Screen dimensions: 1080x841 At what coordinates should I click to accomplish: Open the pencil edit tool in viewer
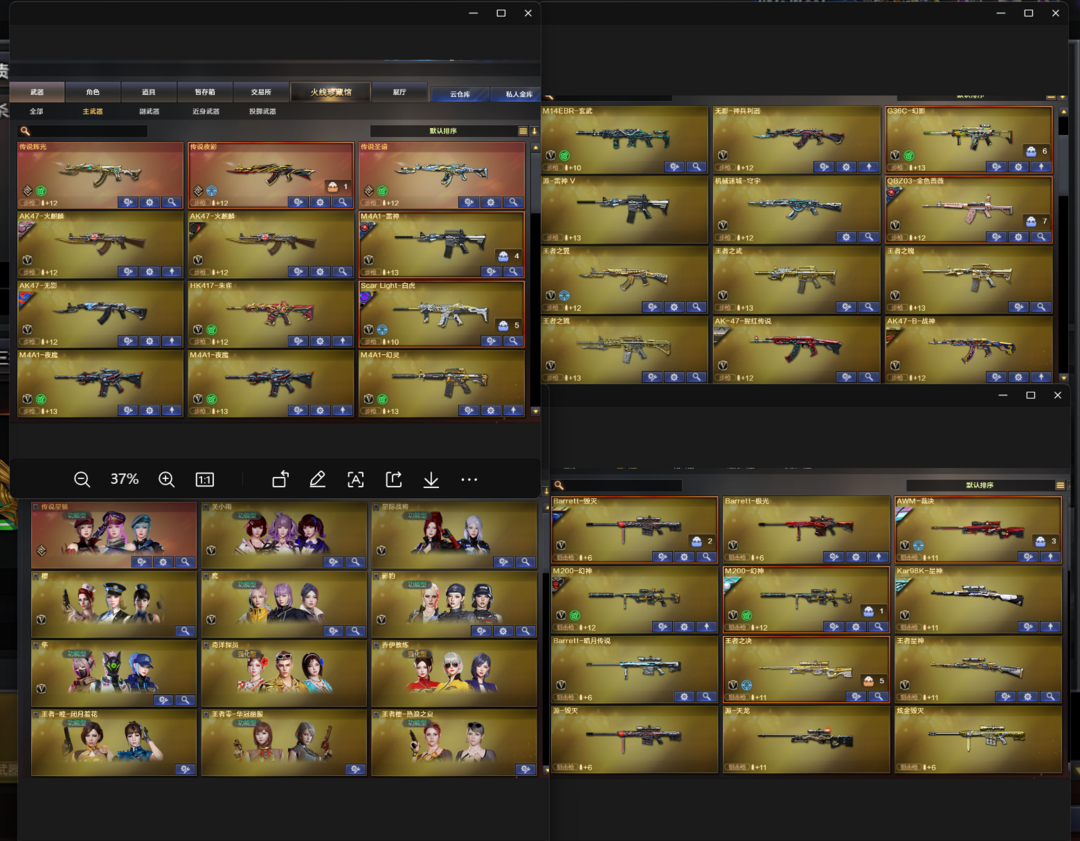[318, 479]
